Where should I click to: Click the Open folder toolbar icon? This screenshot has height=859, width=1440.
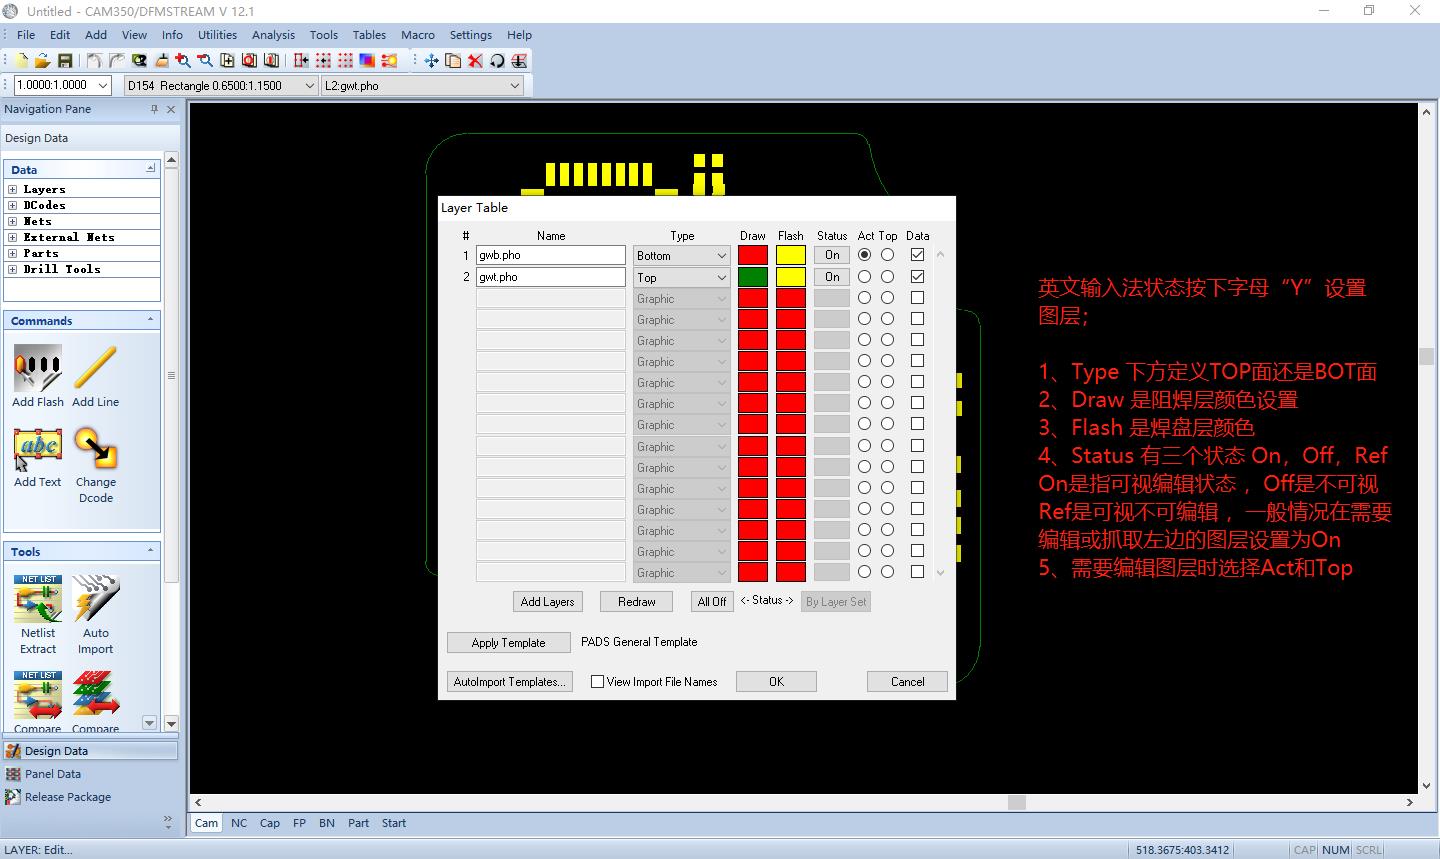coord(42,61)
